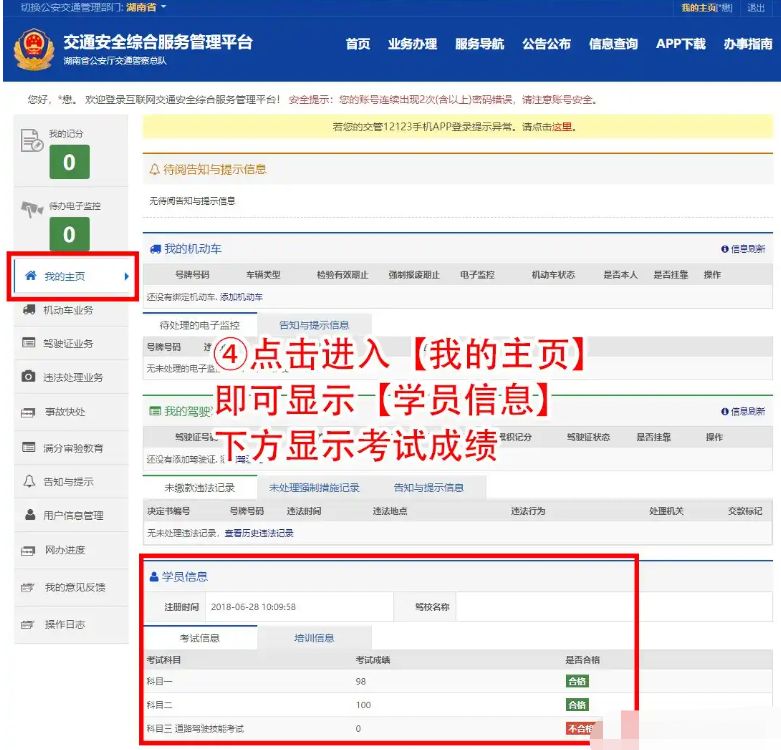Switch to 培训信息 tab
This screenshot has width=781, height=750.
point(314,638)
